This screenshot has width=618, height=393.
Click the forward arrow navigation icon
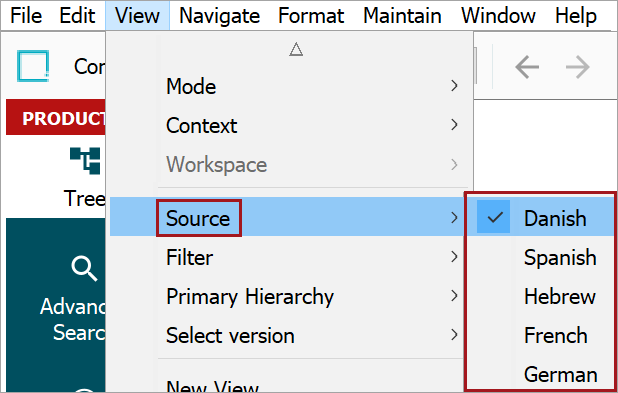(578, 67)
